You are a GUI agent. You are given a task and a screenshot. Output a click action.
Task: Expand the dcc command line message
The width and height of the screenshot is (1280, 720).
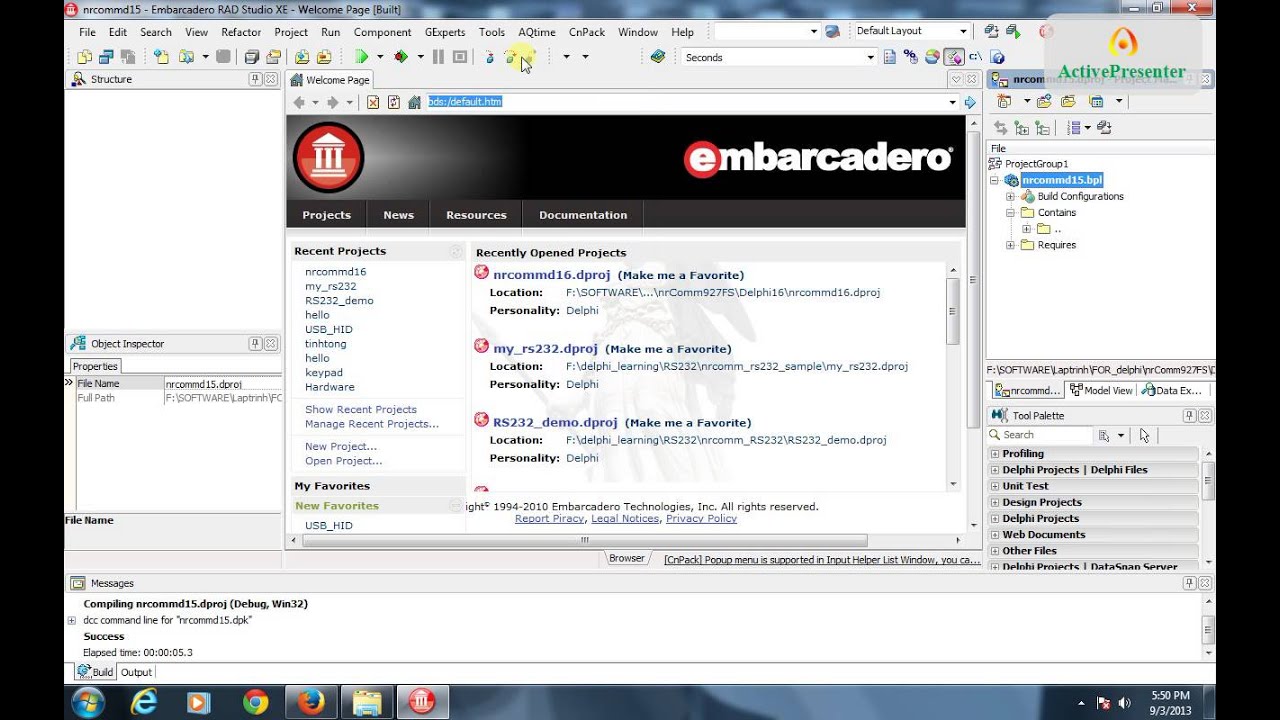tap(71, 620)
